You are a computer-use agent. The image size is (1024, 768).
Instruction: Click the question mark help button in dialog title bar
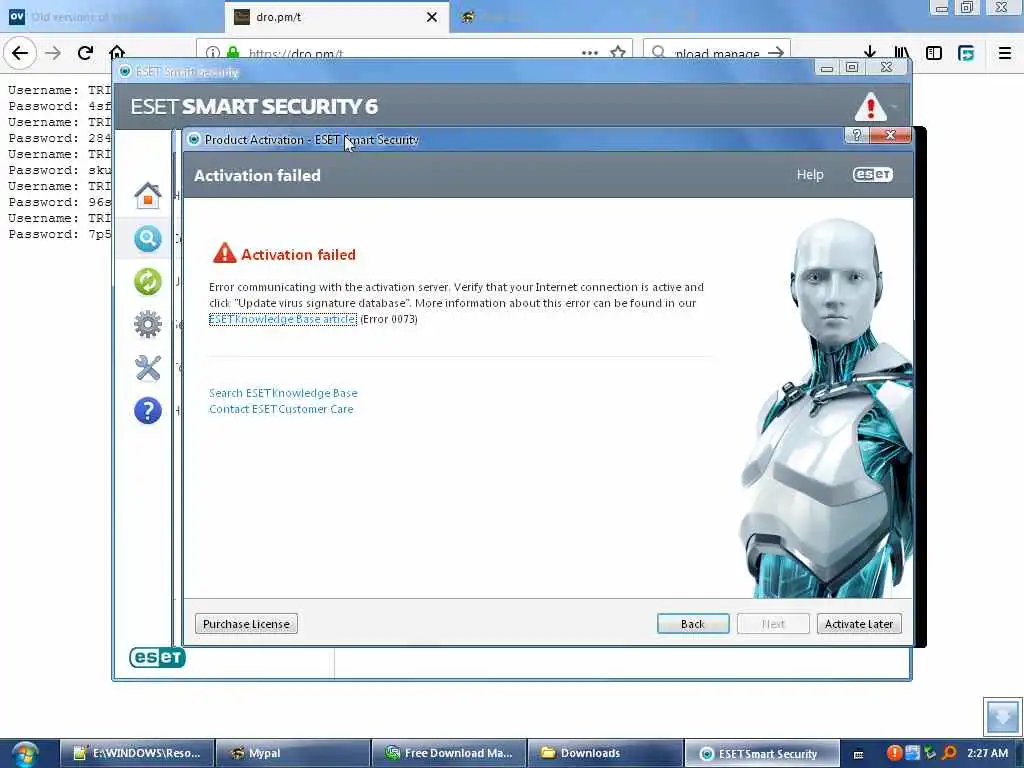coord(857,135)
